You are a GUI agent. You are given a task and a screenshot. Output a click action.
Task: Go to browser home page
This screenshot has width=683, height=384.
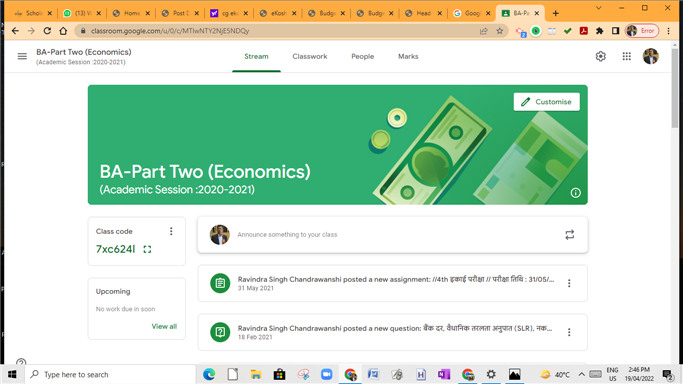click(63, 31)
